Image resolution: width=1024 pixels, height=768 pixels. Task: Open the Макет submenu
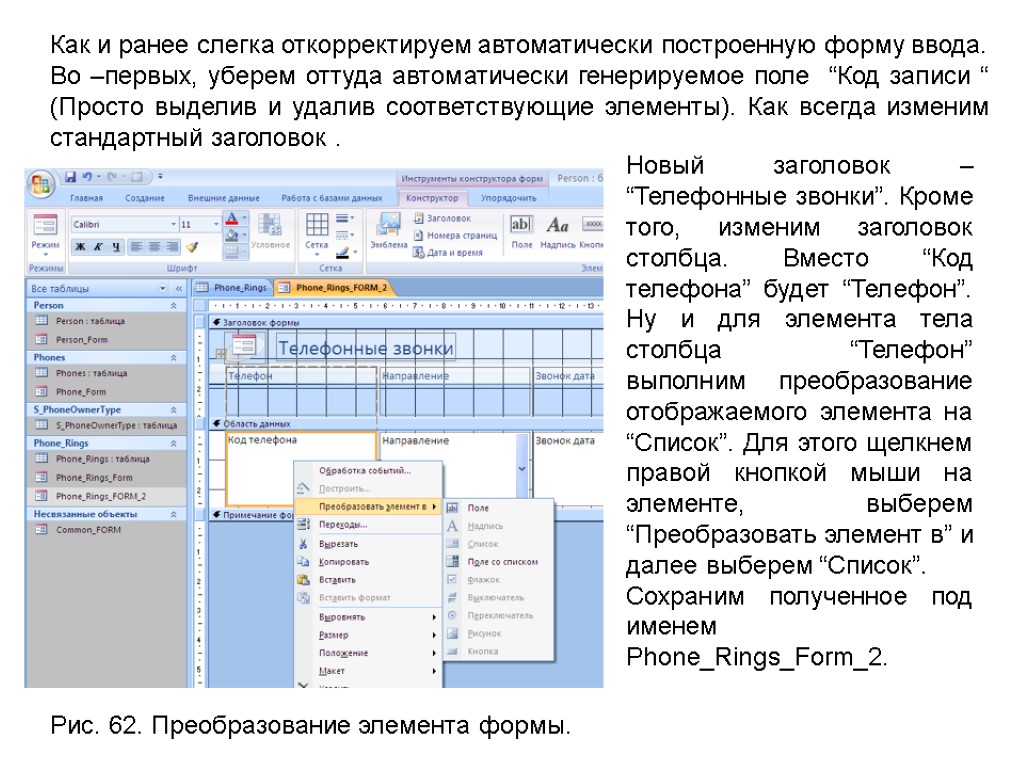(368, 671)
